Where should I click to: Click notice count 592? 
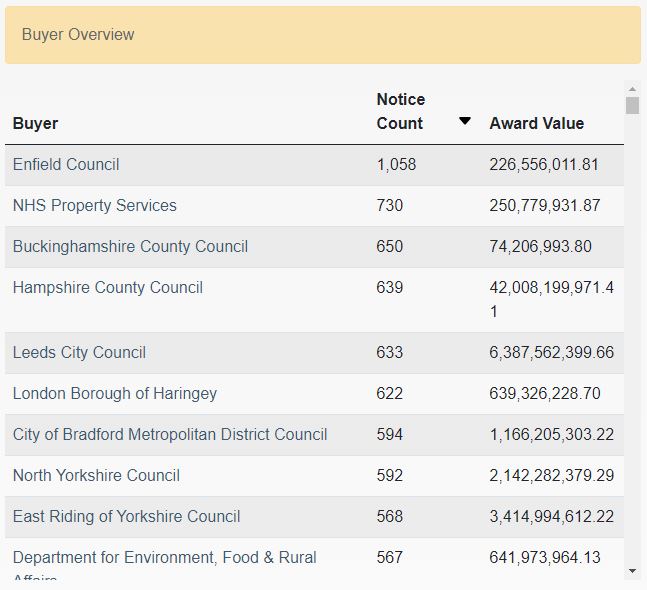[390, 475]
